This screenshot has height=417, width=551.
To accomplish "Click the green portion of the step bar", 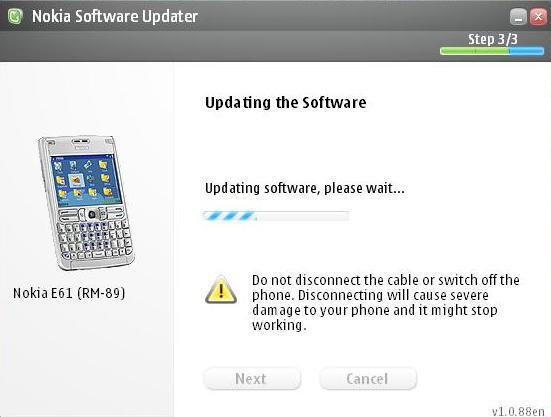I will tap(474, 51).
